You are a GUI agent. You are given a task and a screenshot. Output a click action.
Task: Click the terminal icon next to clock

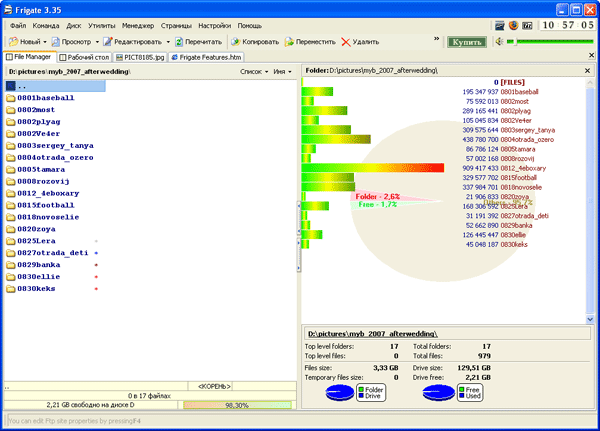[527, 26]
